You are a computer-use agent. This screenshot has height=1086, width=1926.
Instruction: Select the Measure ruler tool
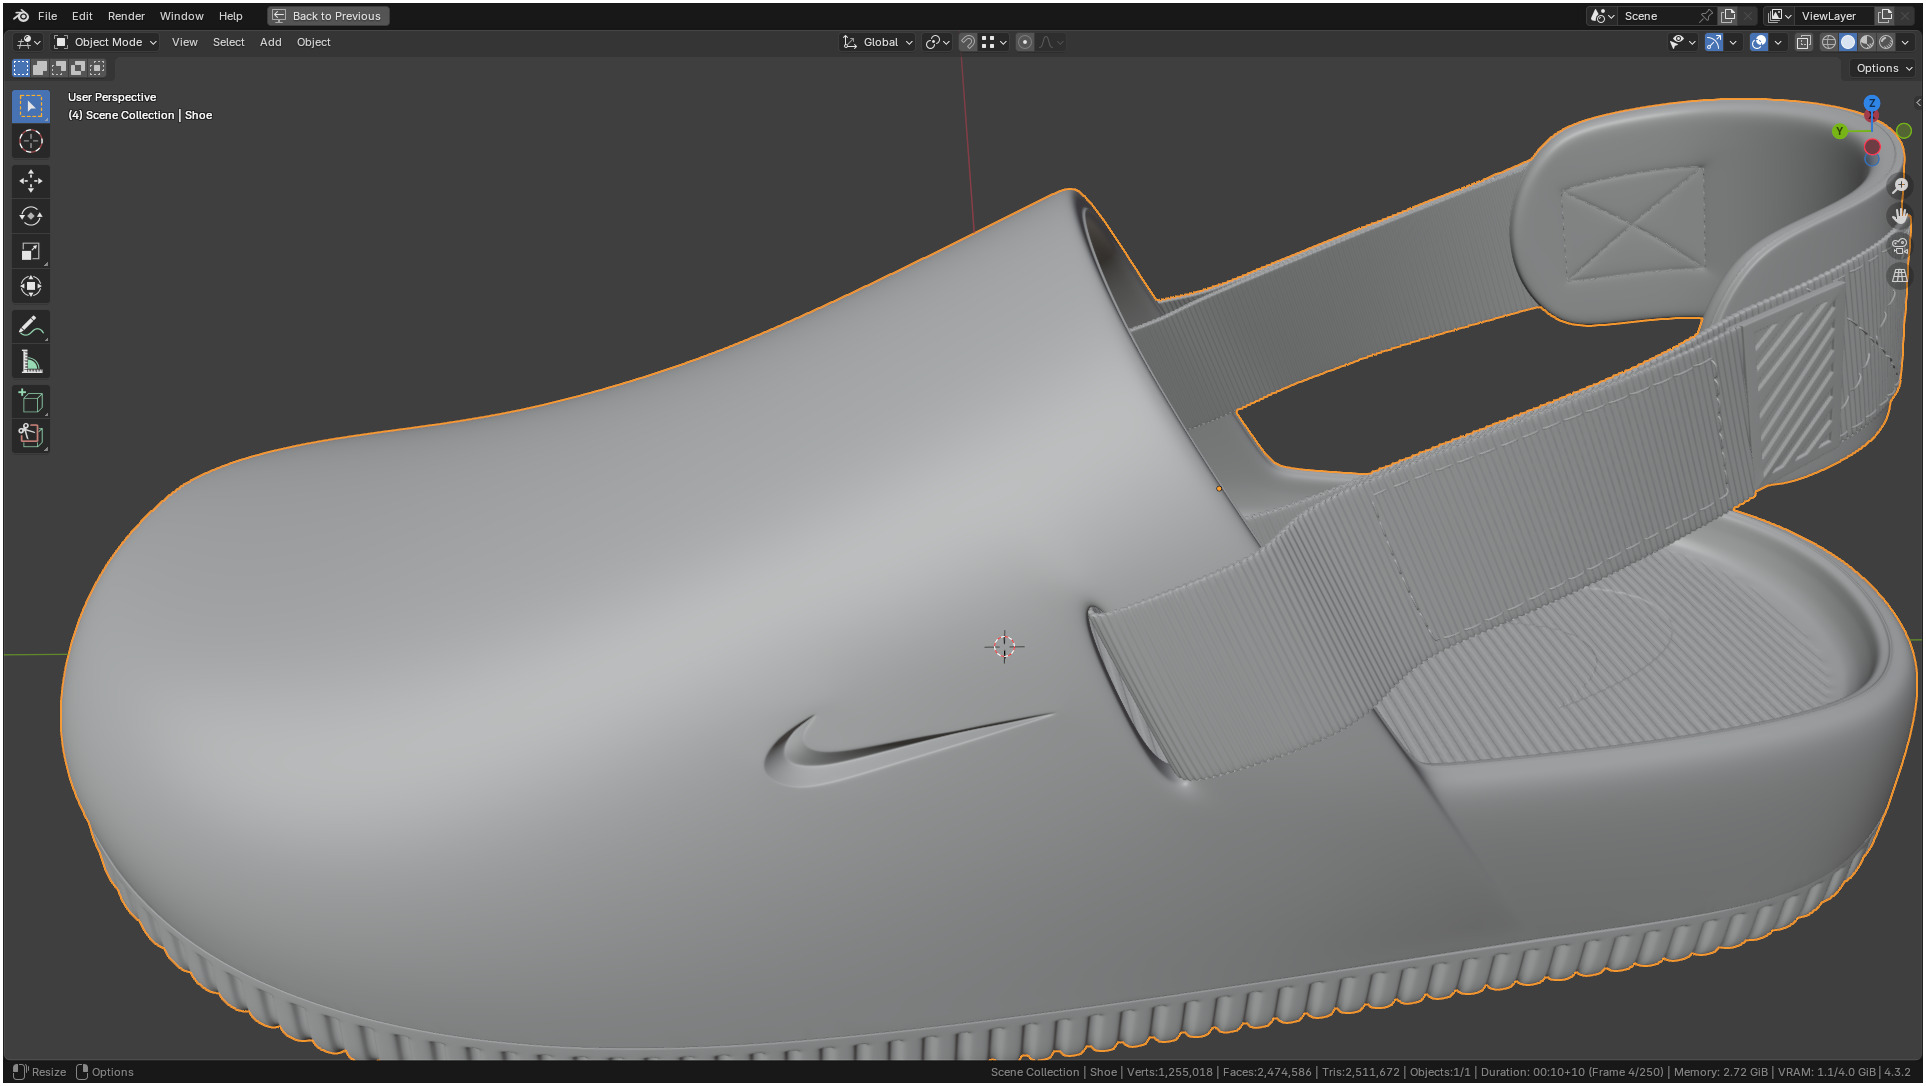31,361
